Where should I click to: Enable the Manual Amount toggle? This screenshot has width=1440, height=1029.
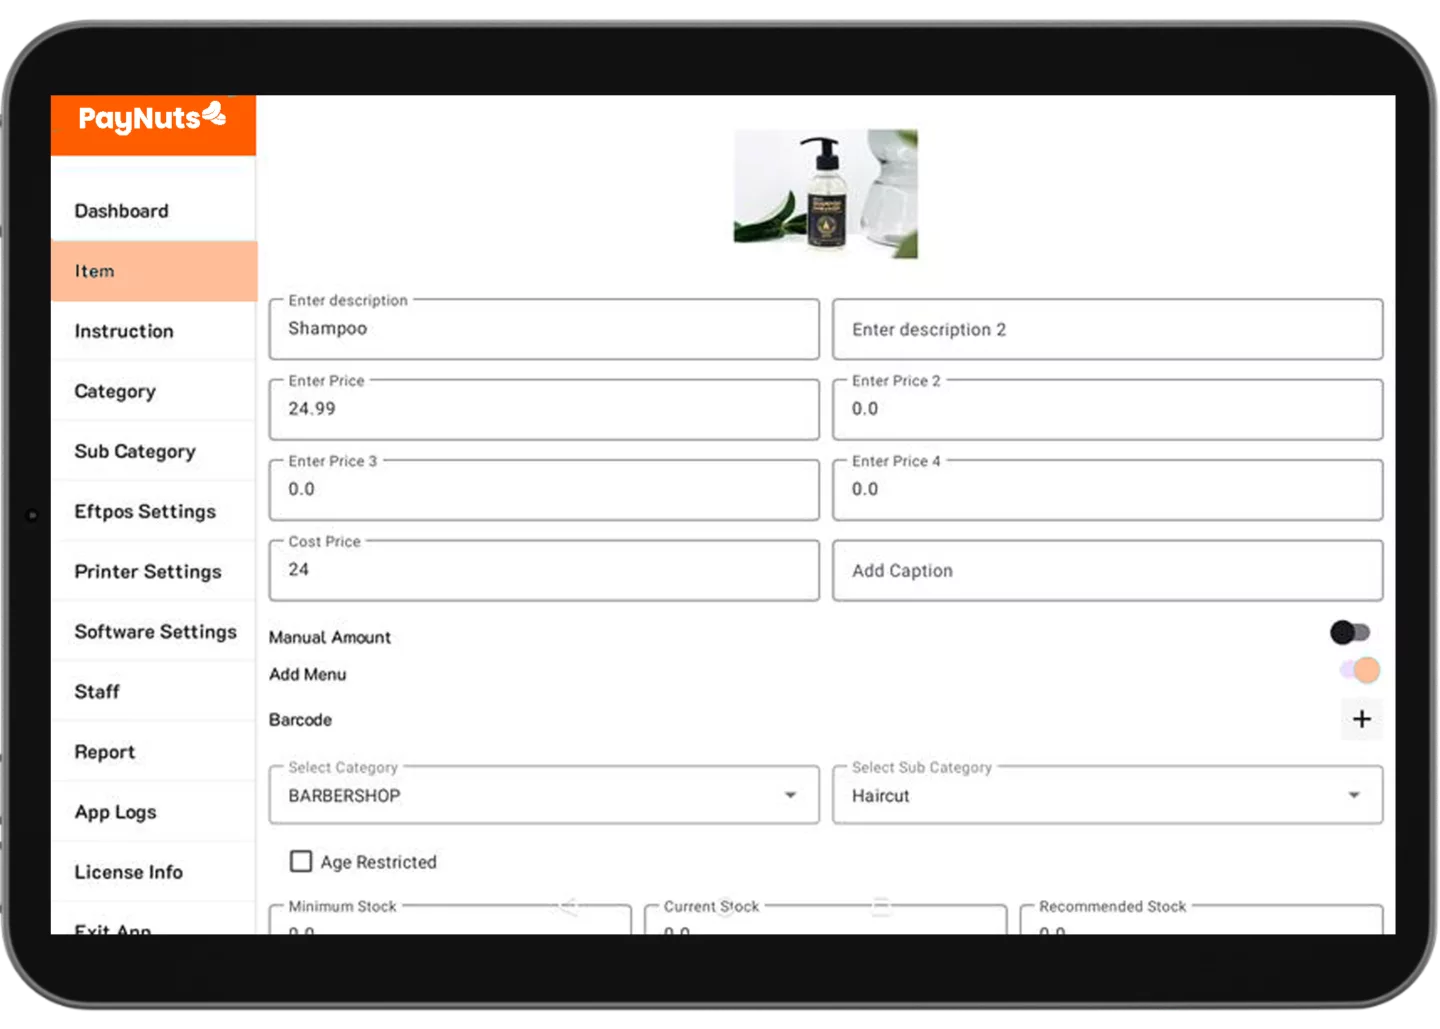click(1352, 631)
